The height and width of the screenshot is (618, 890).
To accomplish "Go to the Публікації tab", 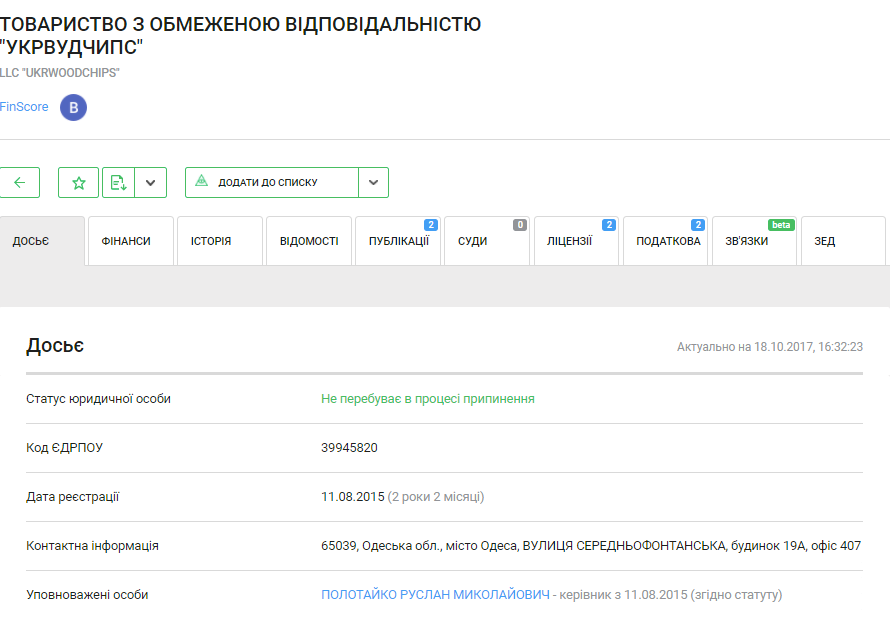I will (x=398, y=241).
